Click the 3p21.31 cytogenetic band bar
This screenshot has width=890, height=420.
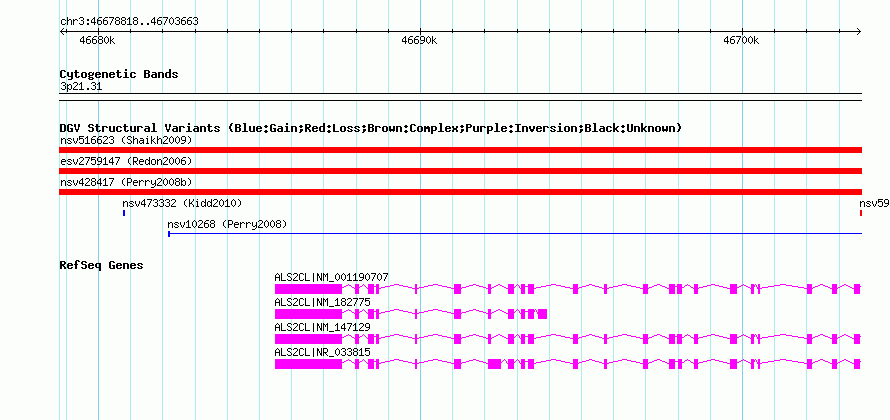[460, 97]
